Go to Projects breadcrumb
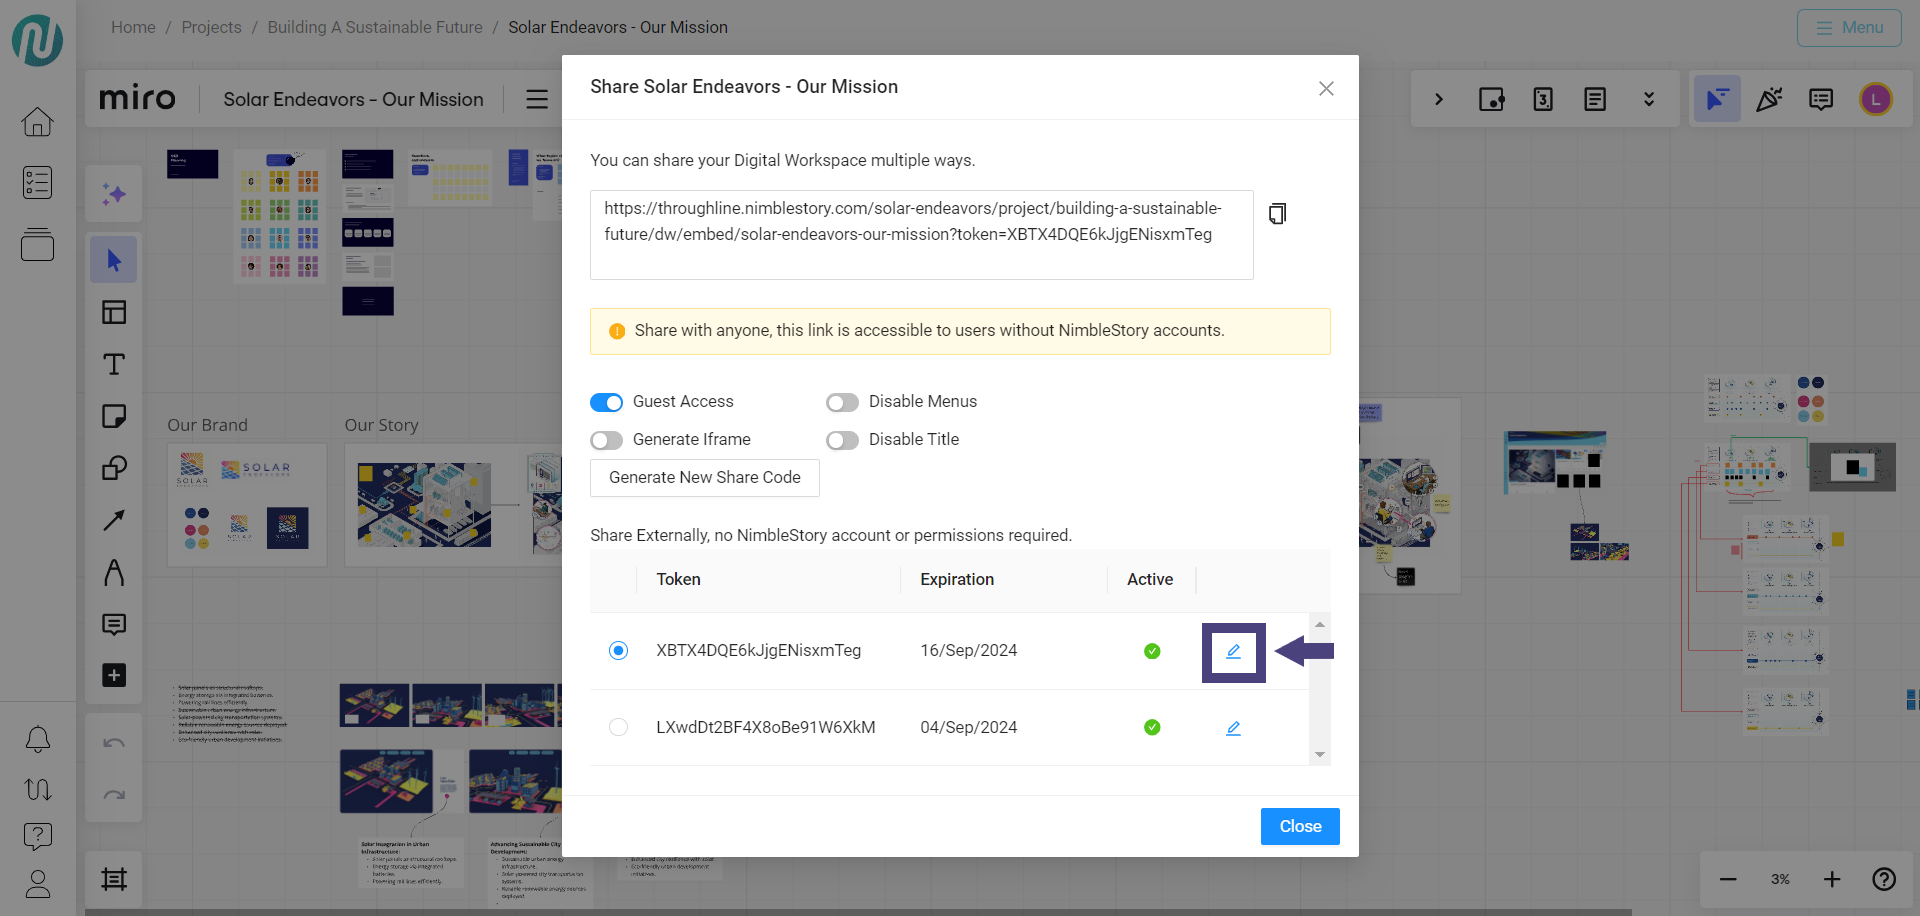 coord(211,27)
